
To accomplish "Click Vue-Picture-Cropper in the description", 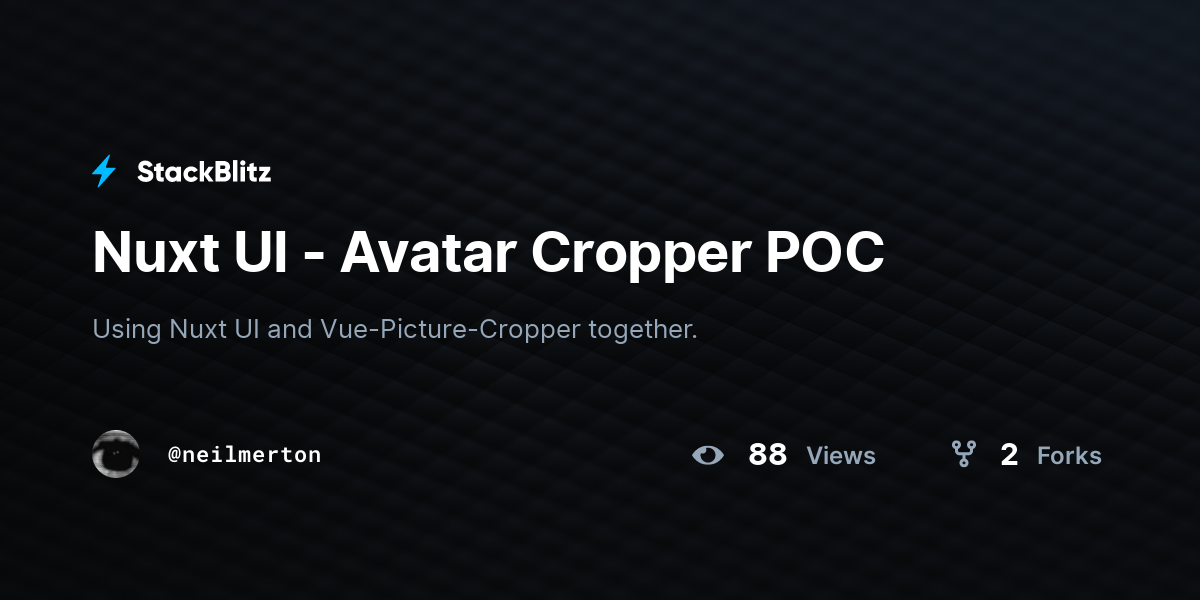I will tap(451, 329).
